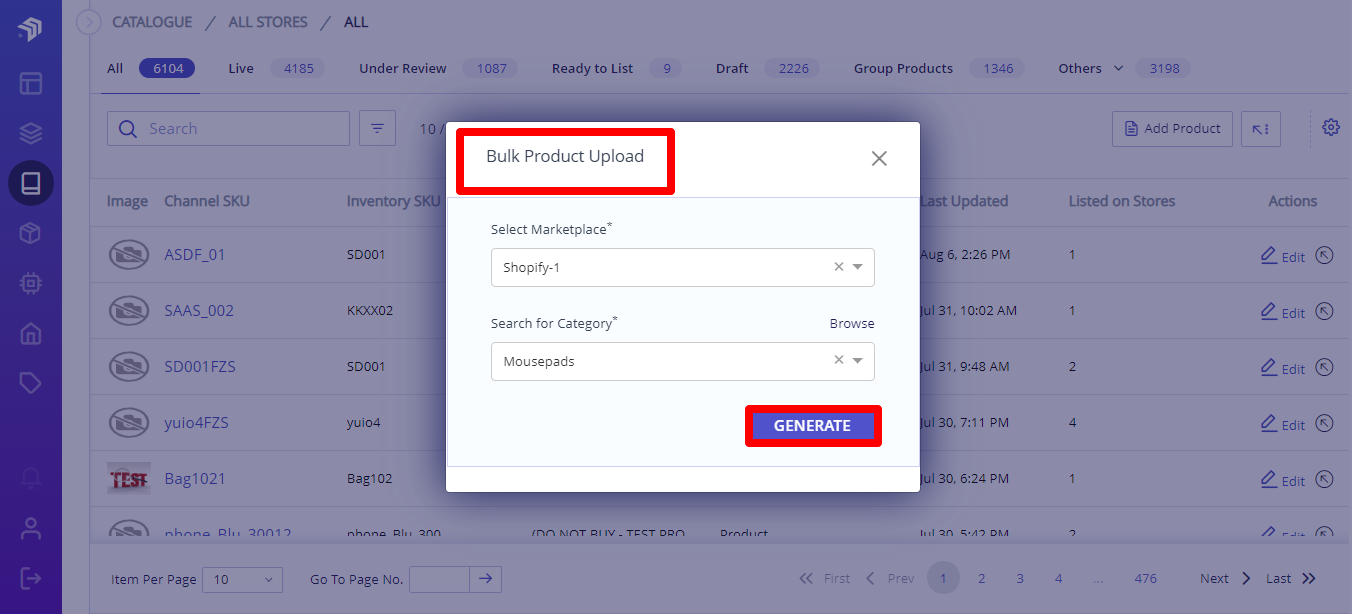The image size is (1352, 614).
Task: Open the price tag icon in sidebar
Action: 30,384
